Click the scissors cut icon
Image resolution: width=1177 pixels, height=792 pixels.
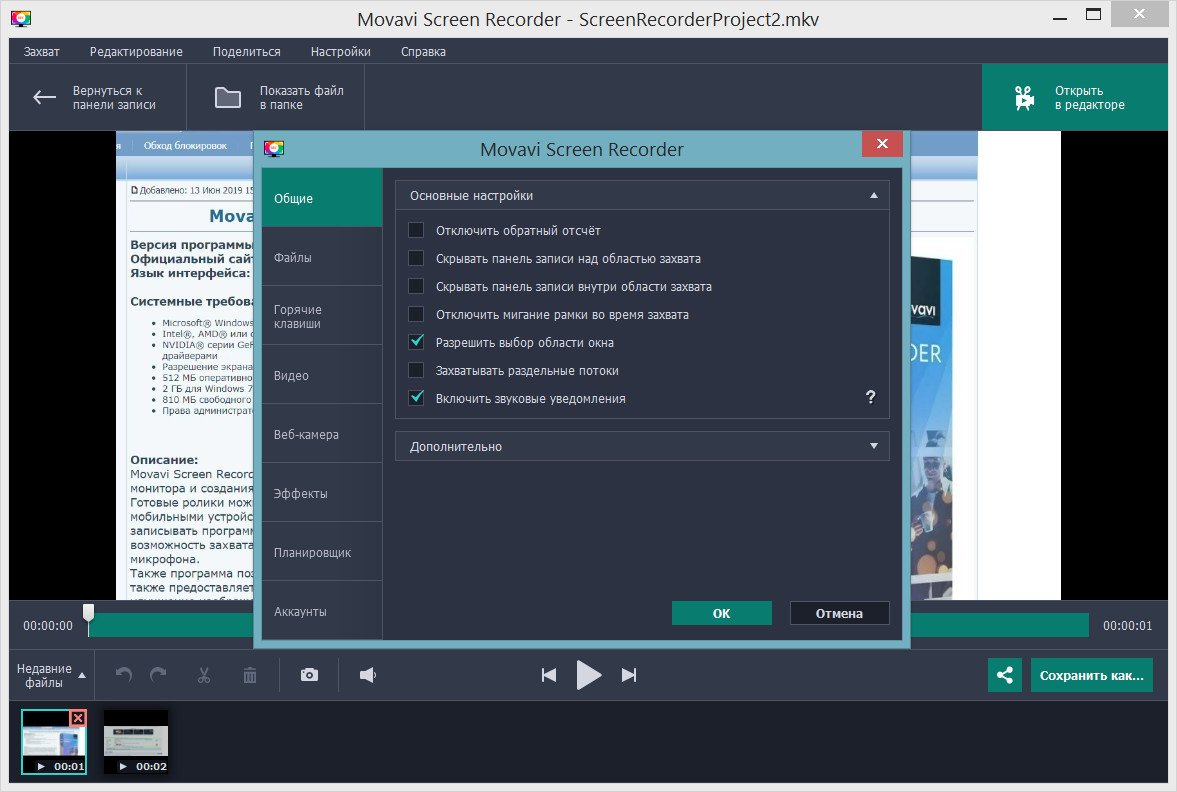204,675
